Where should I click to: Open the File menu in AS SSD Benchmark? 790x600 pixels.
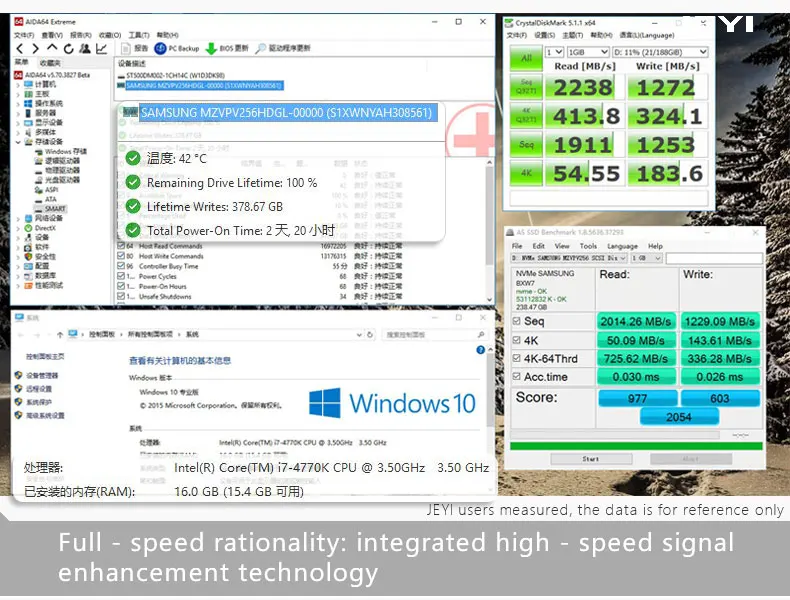click(x=517, y=246)
